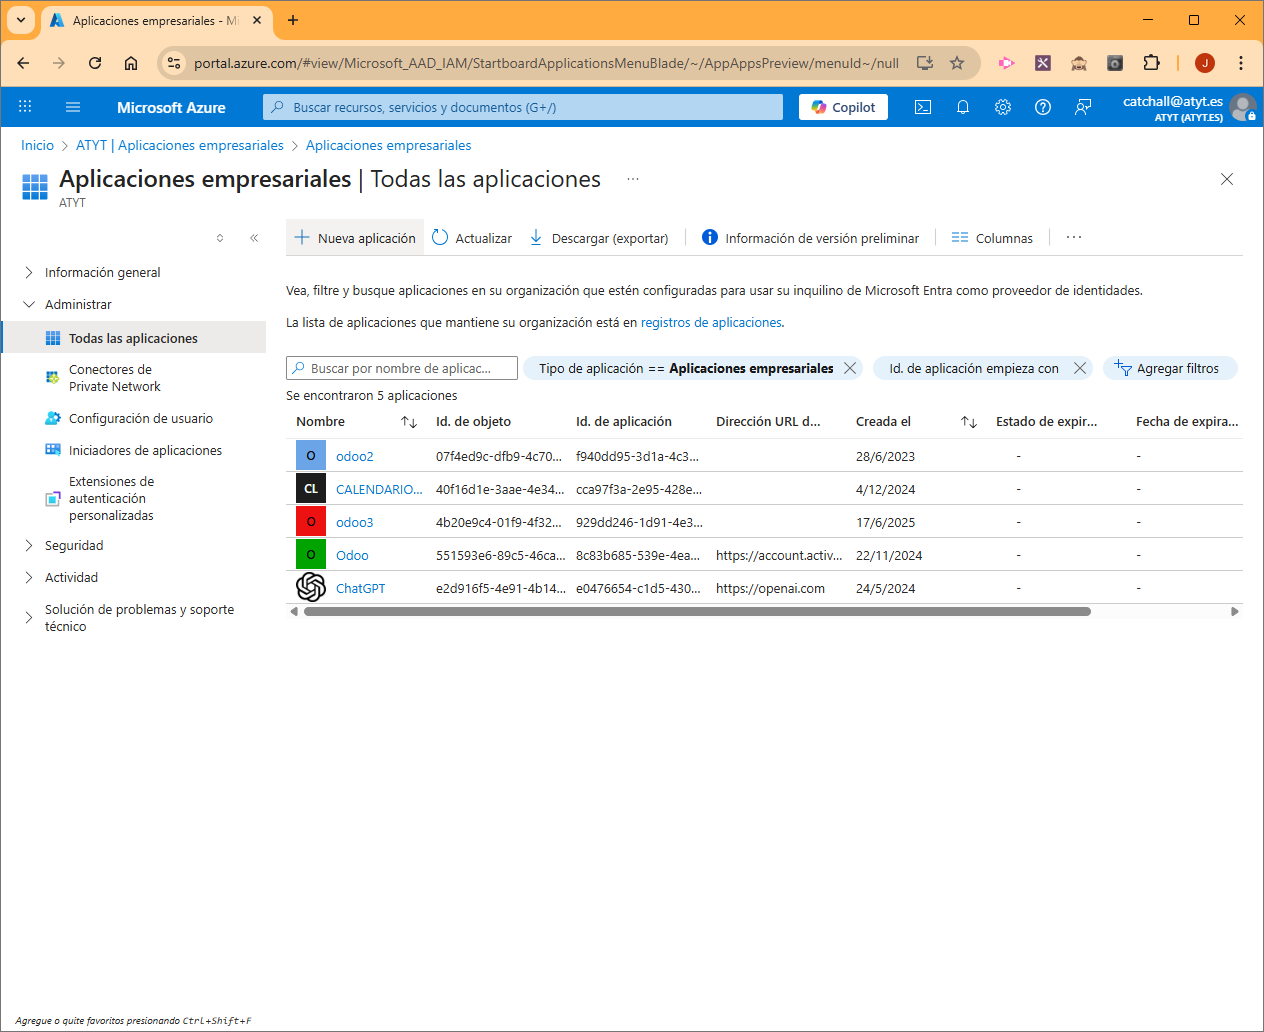Go to ATYT | Aplicaciones empresariales breadcrumb
The height and width of the screenshot is (1032, 1264).
(x=180, y=145)
